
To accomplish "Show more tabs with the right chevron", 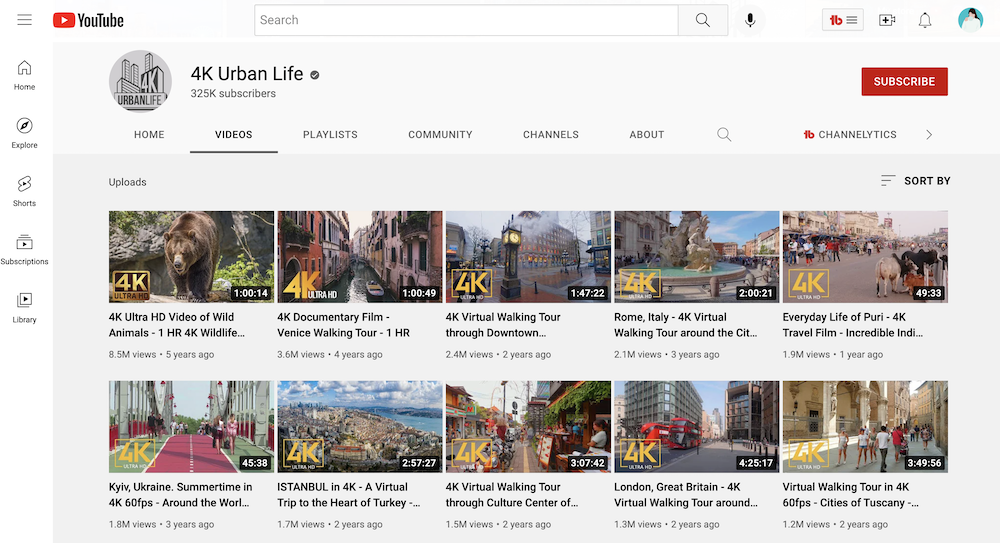I will (x=929, y=135).
